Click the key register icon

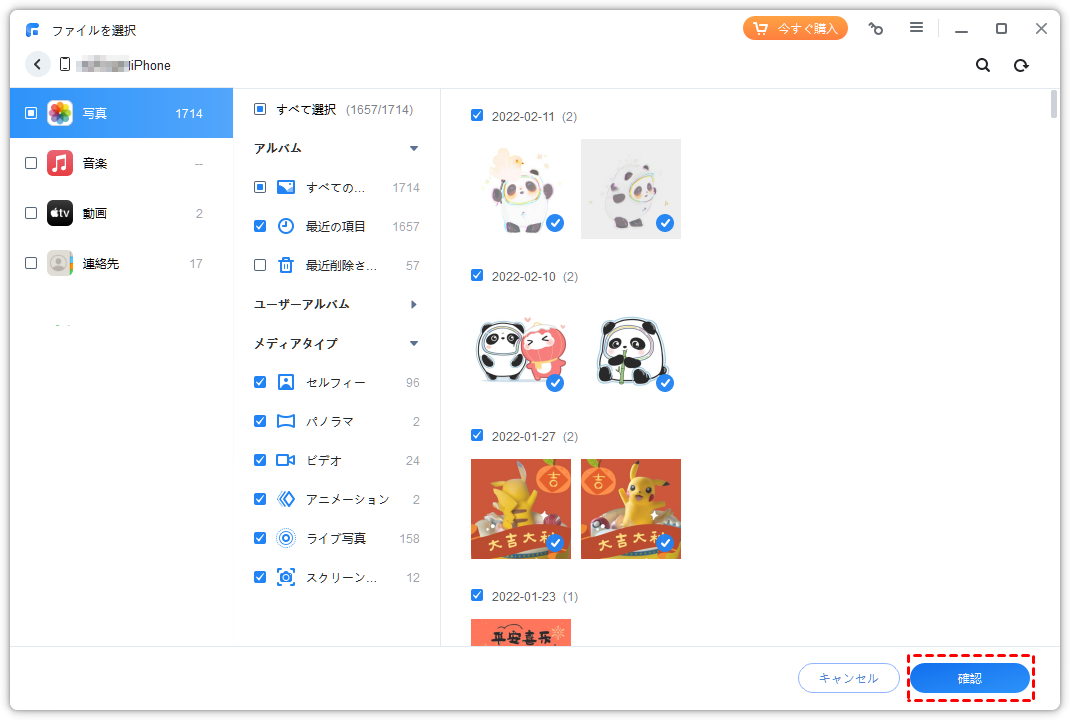pyautogui.click(x=876, y=29)
